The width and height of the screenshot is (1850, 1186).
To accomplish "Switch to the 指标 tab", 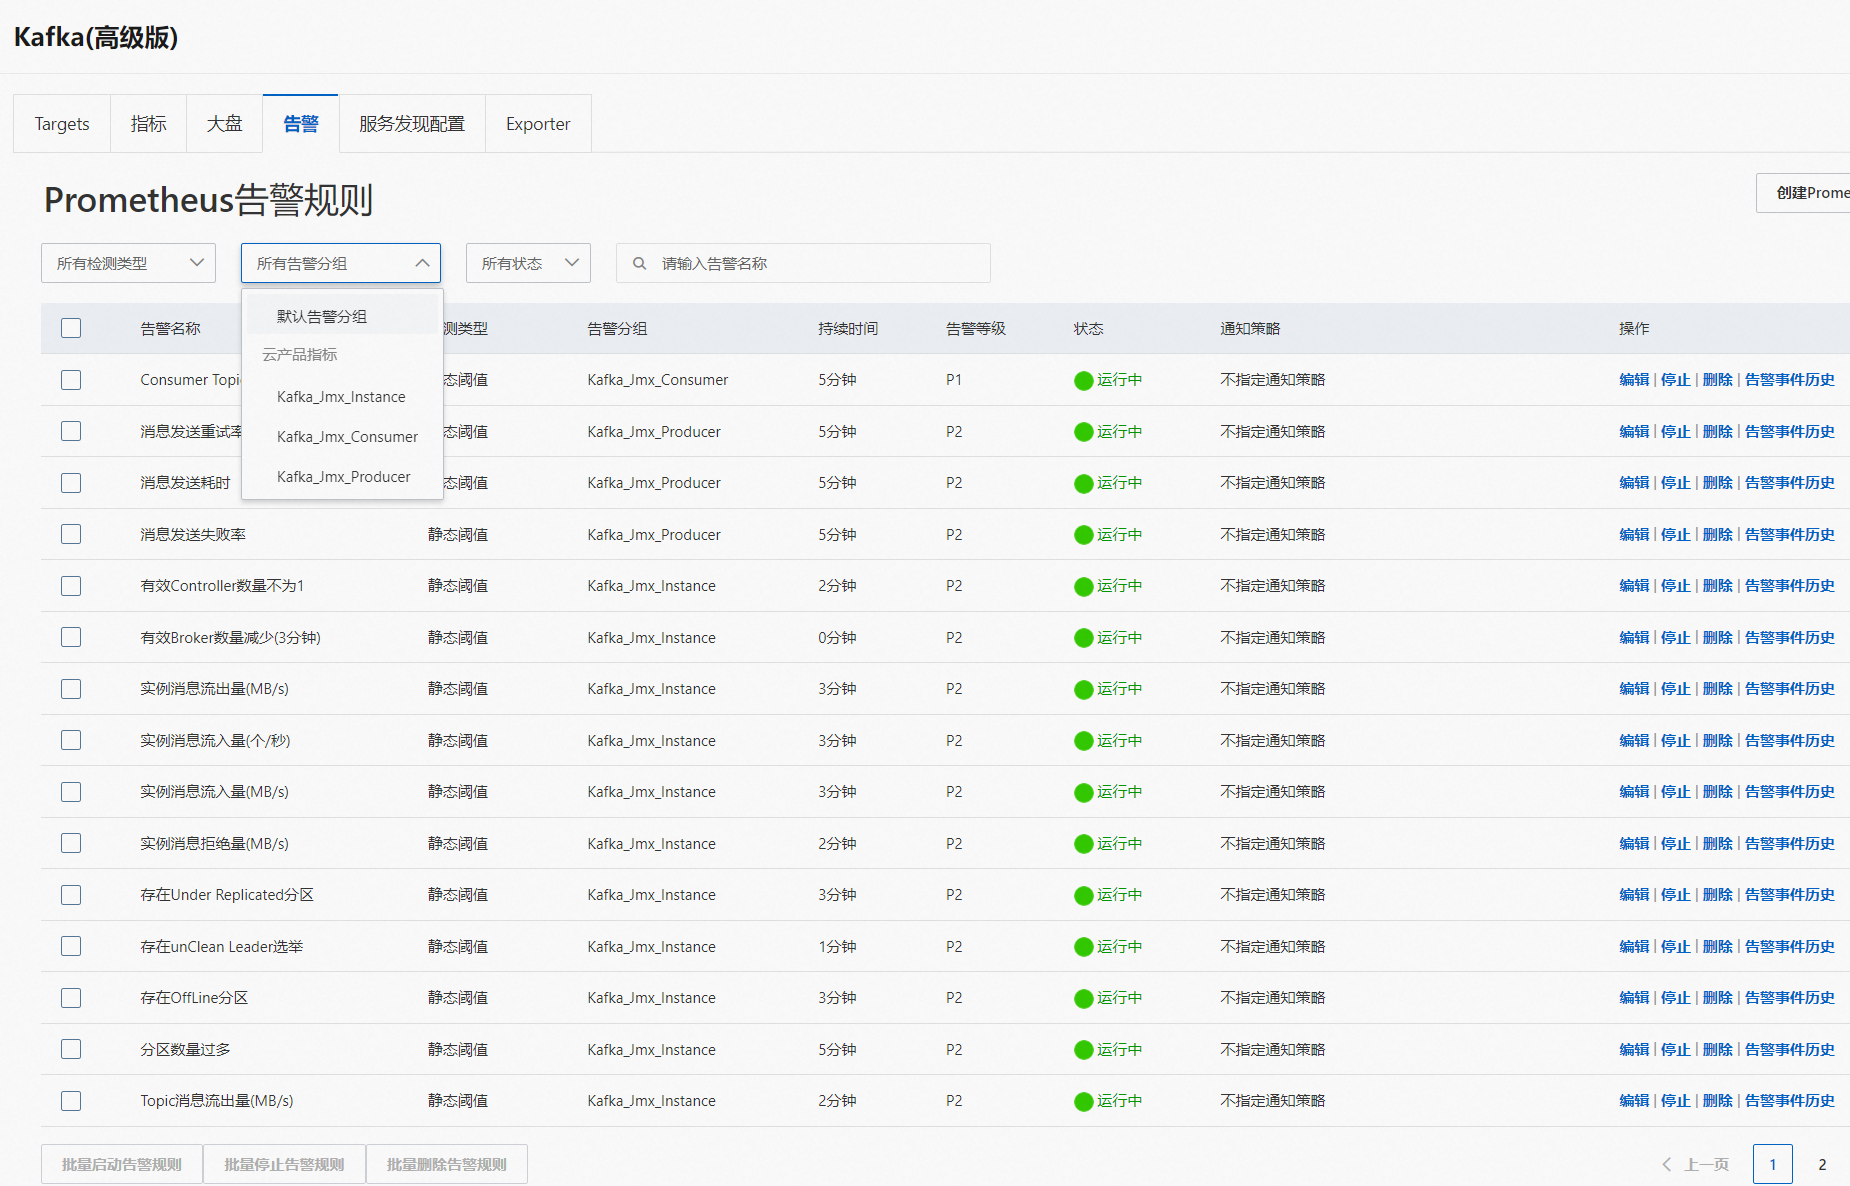I will point(148,124).
